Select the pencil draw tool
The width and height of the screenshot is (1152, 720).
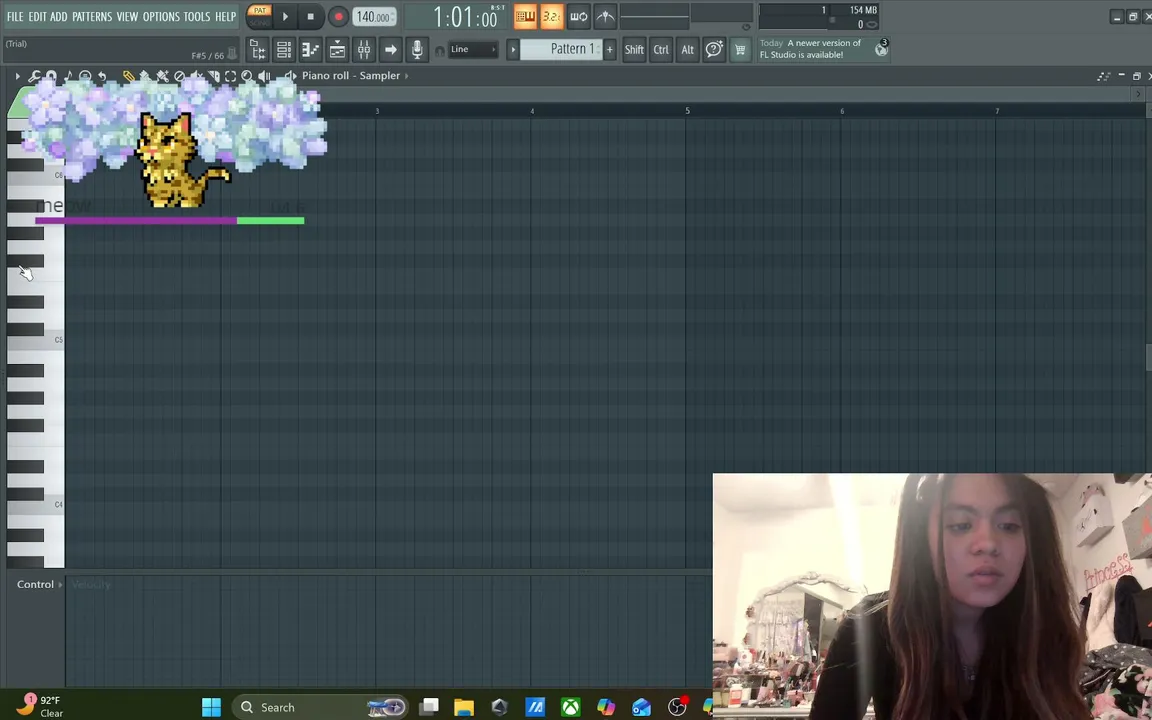click(x=129, y=76)
